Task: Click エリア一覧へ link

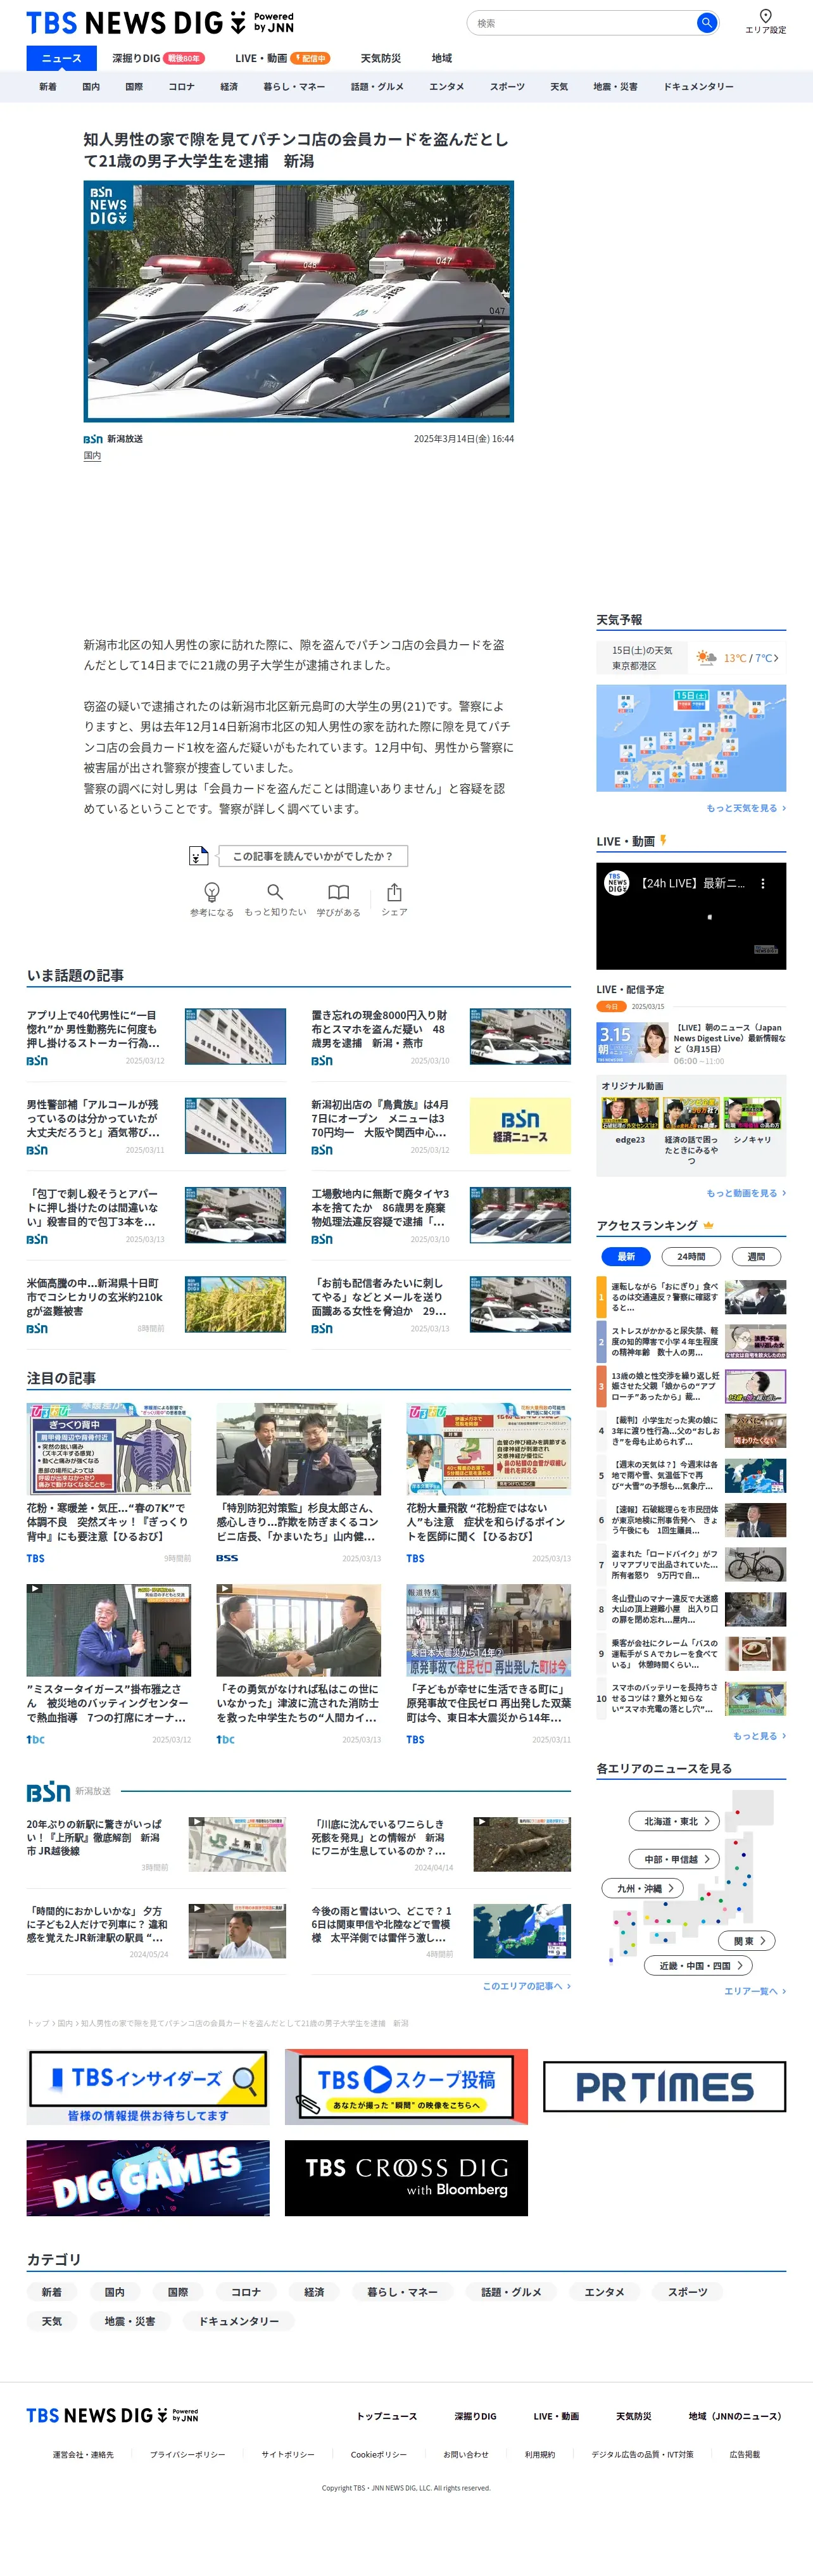Action: point(755,1991)
